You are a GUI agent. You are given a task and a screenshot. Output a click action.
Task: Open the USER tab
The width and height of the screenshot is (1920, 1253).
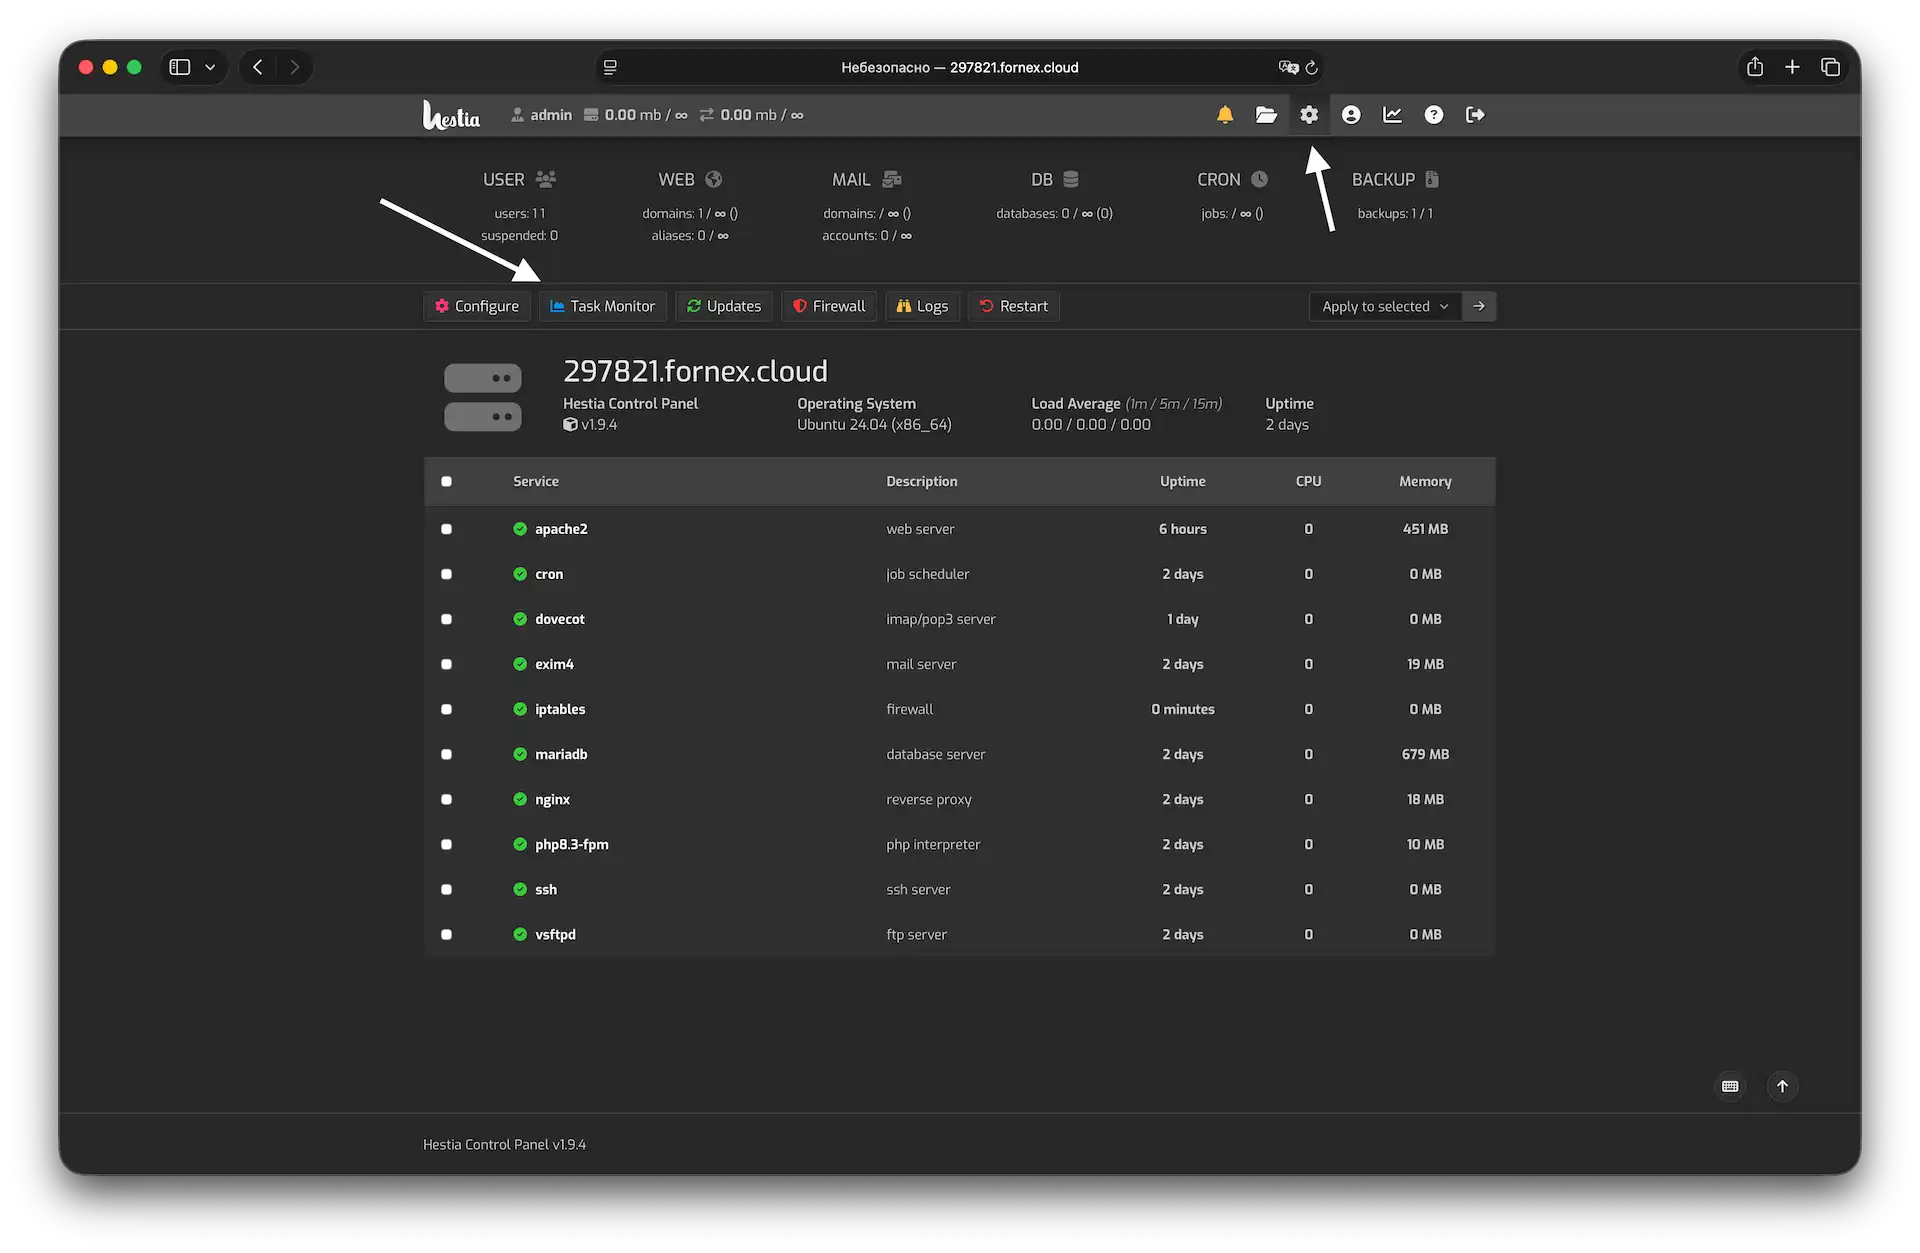click(519, 179)
